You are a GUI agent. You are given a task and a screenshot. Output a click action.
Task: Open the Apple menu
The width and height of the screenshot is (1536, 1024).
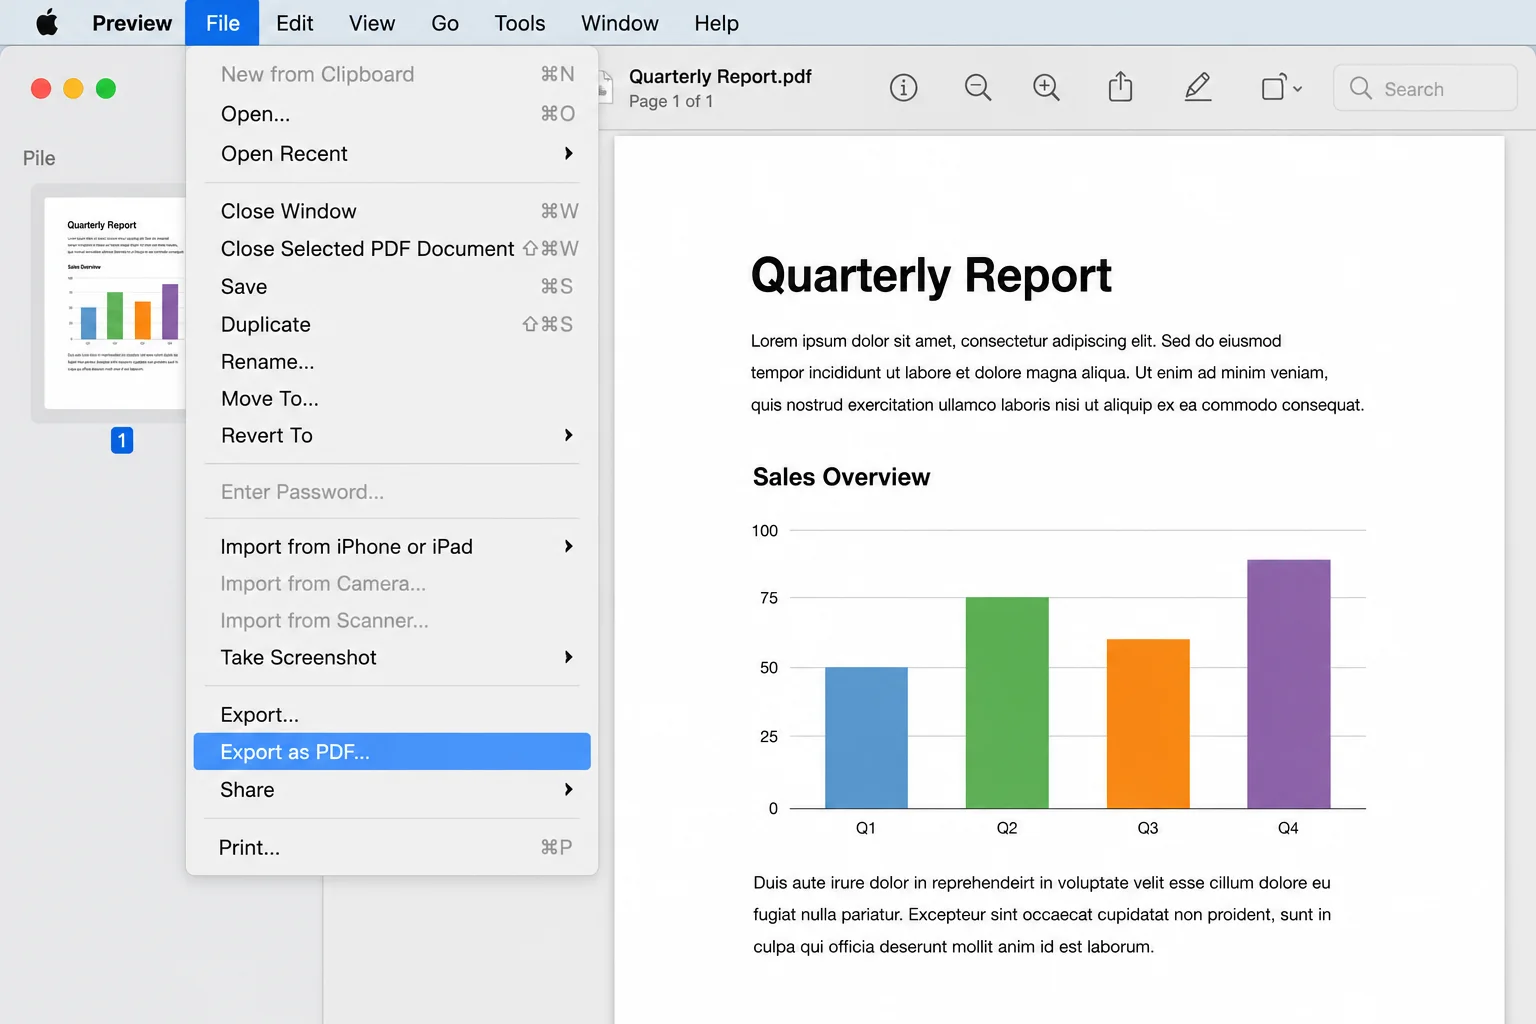47,23
